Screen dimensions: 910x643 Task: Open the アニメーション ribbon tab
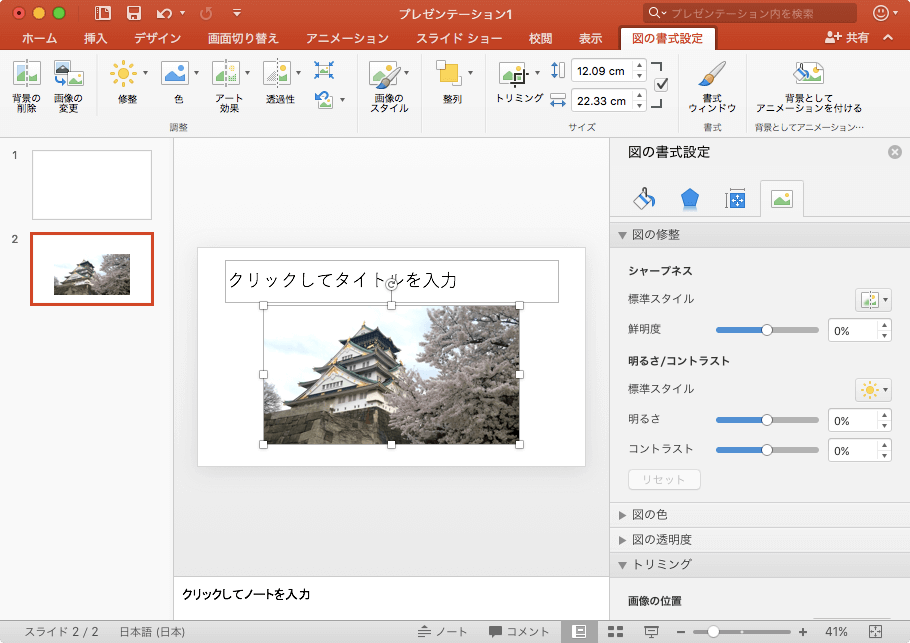tap(347, 39)
